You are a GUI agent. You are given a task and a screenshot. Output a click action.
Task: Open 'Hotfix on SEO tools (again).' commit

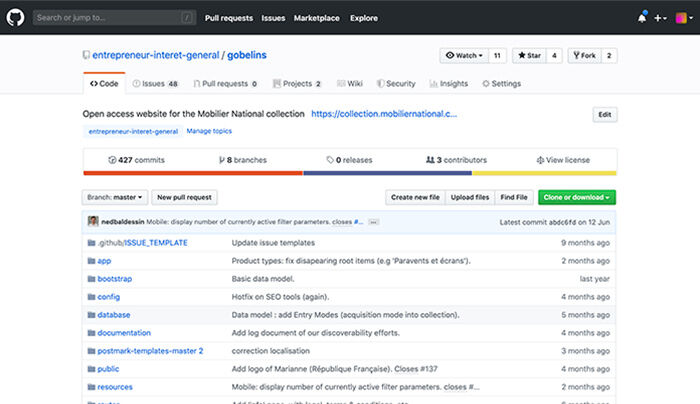pos(280,297)
